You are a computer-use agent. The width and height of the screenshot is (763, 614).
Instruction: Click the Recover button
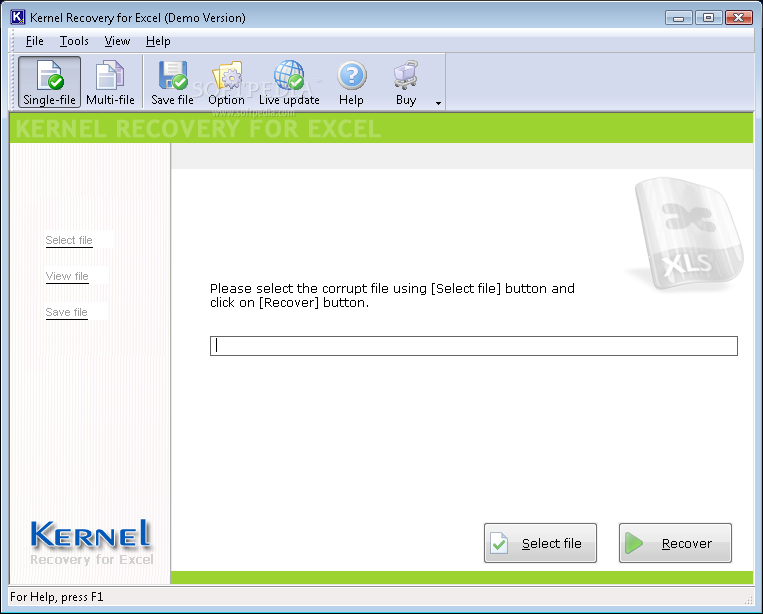[x=675, y=543]
